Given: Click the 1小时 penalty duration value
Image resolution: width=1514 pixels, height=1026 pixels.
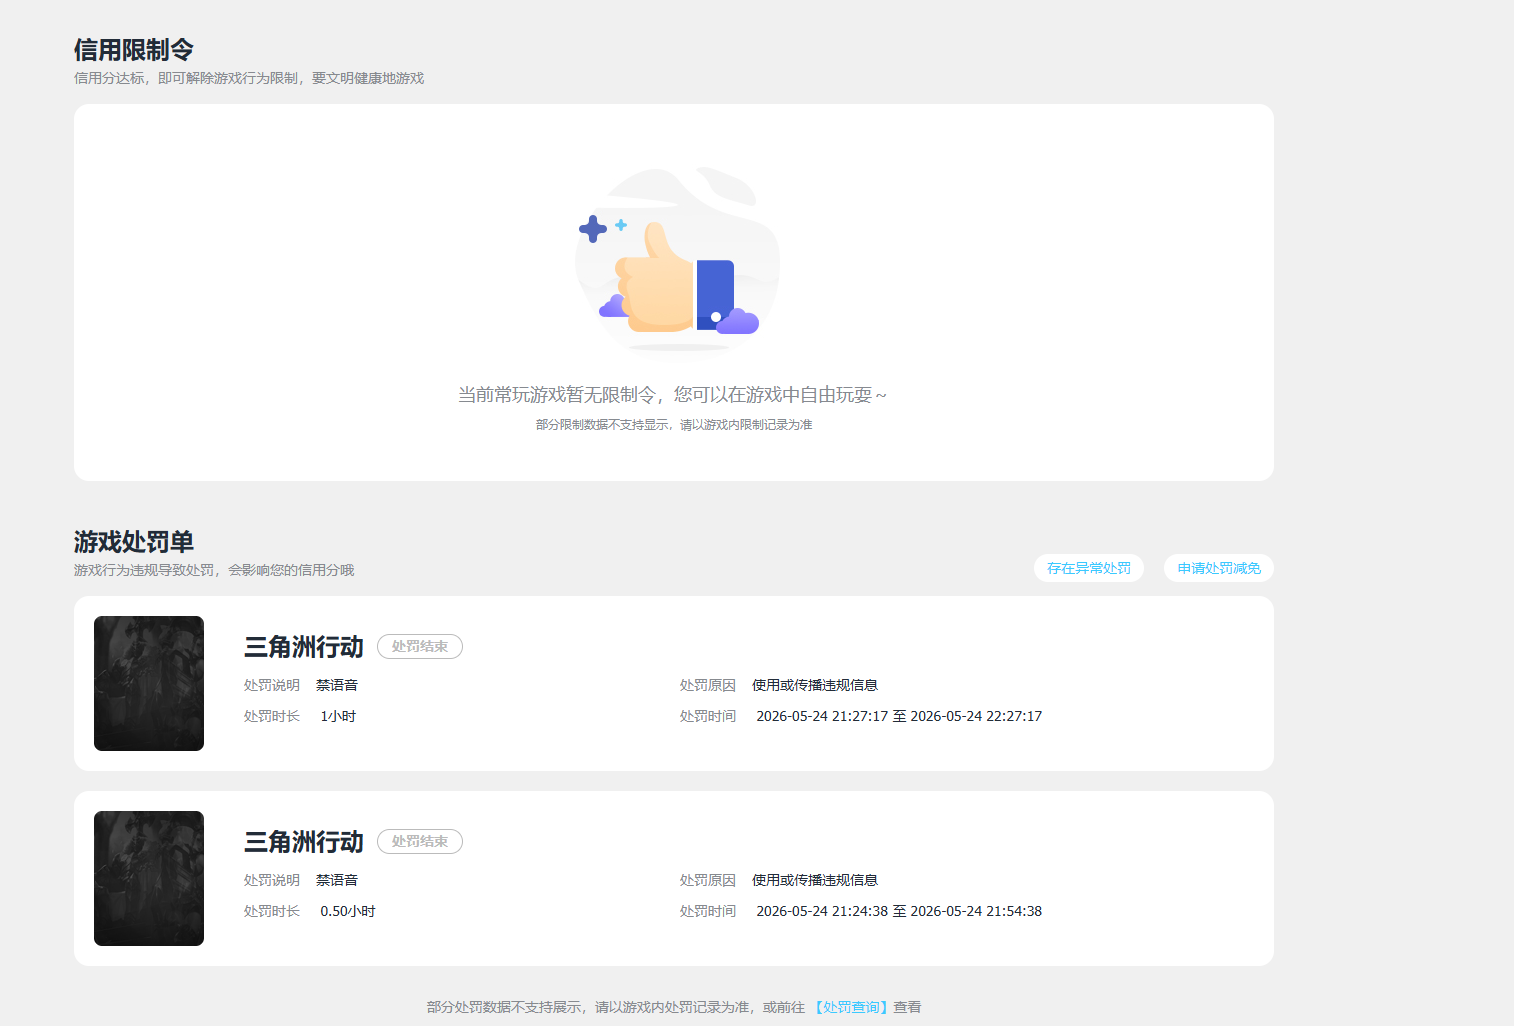Looking at the screenshot, I should pyautogui.click(x=338, y=716).
